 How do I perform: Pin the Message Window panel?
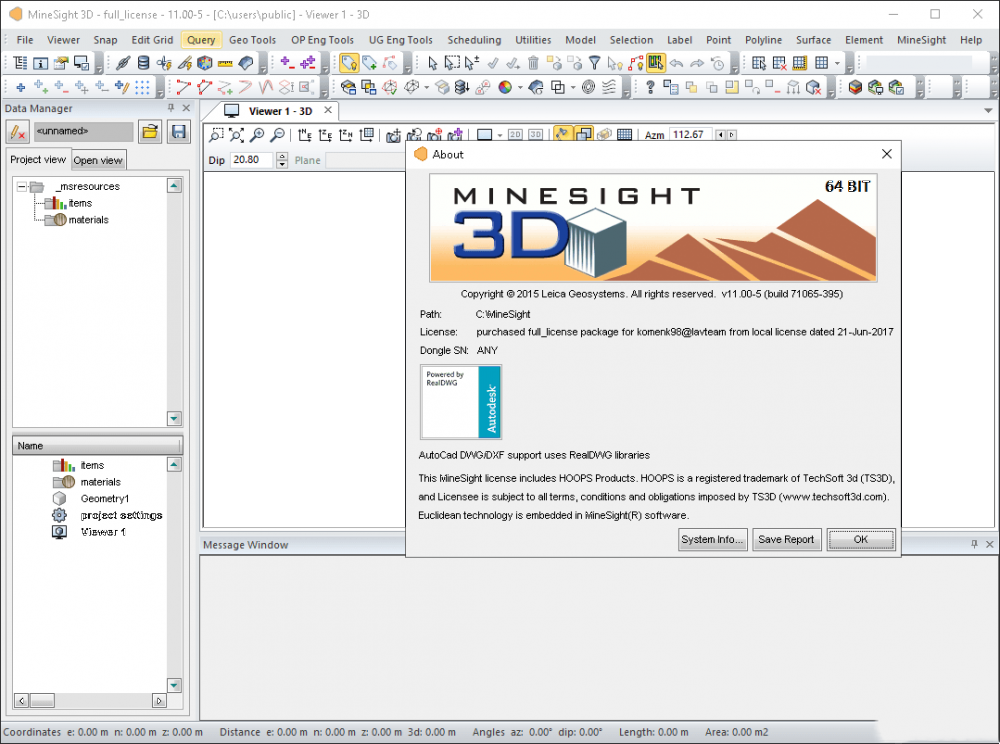[974, 544]
